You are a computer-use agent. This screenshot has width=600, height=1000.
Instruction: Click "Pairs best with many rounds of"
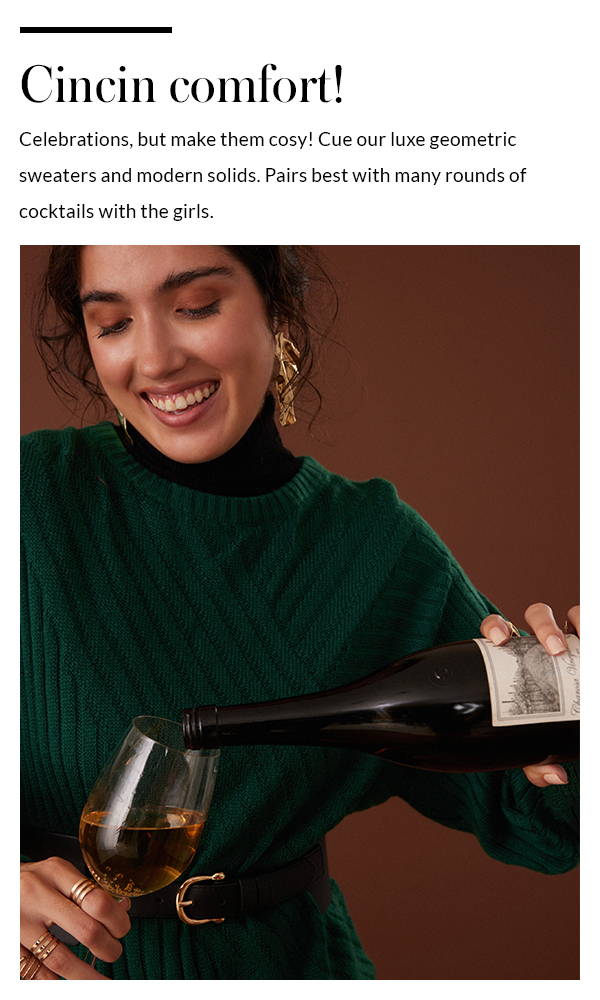pyautogui.click(x=395, y=175)
